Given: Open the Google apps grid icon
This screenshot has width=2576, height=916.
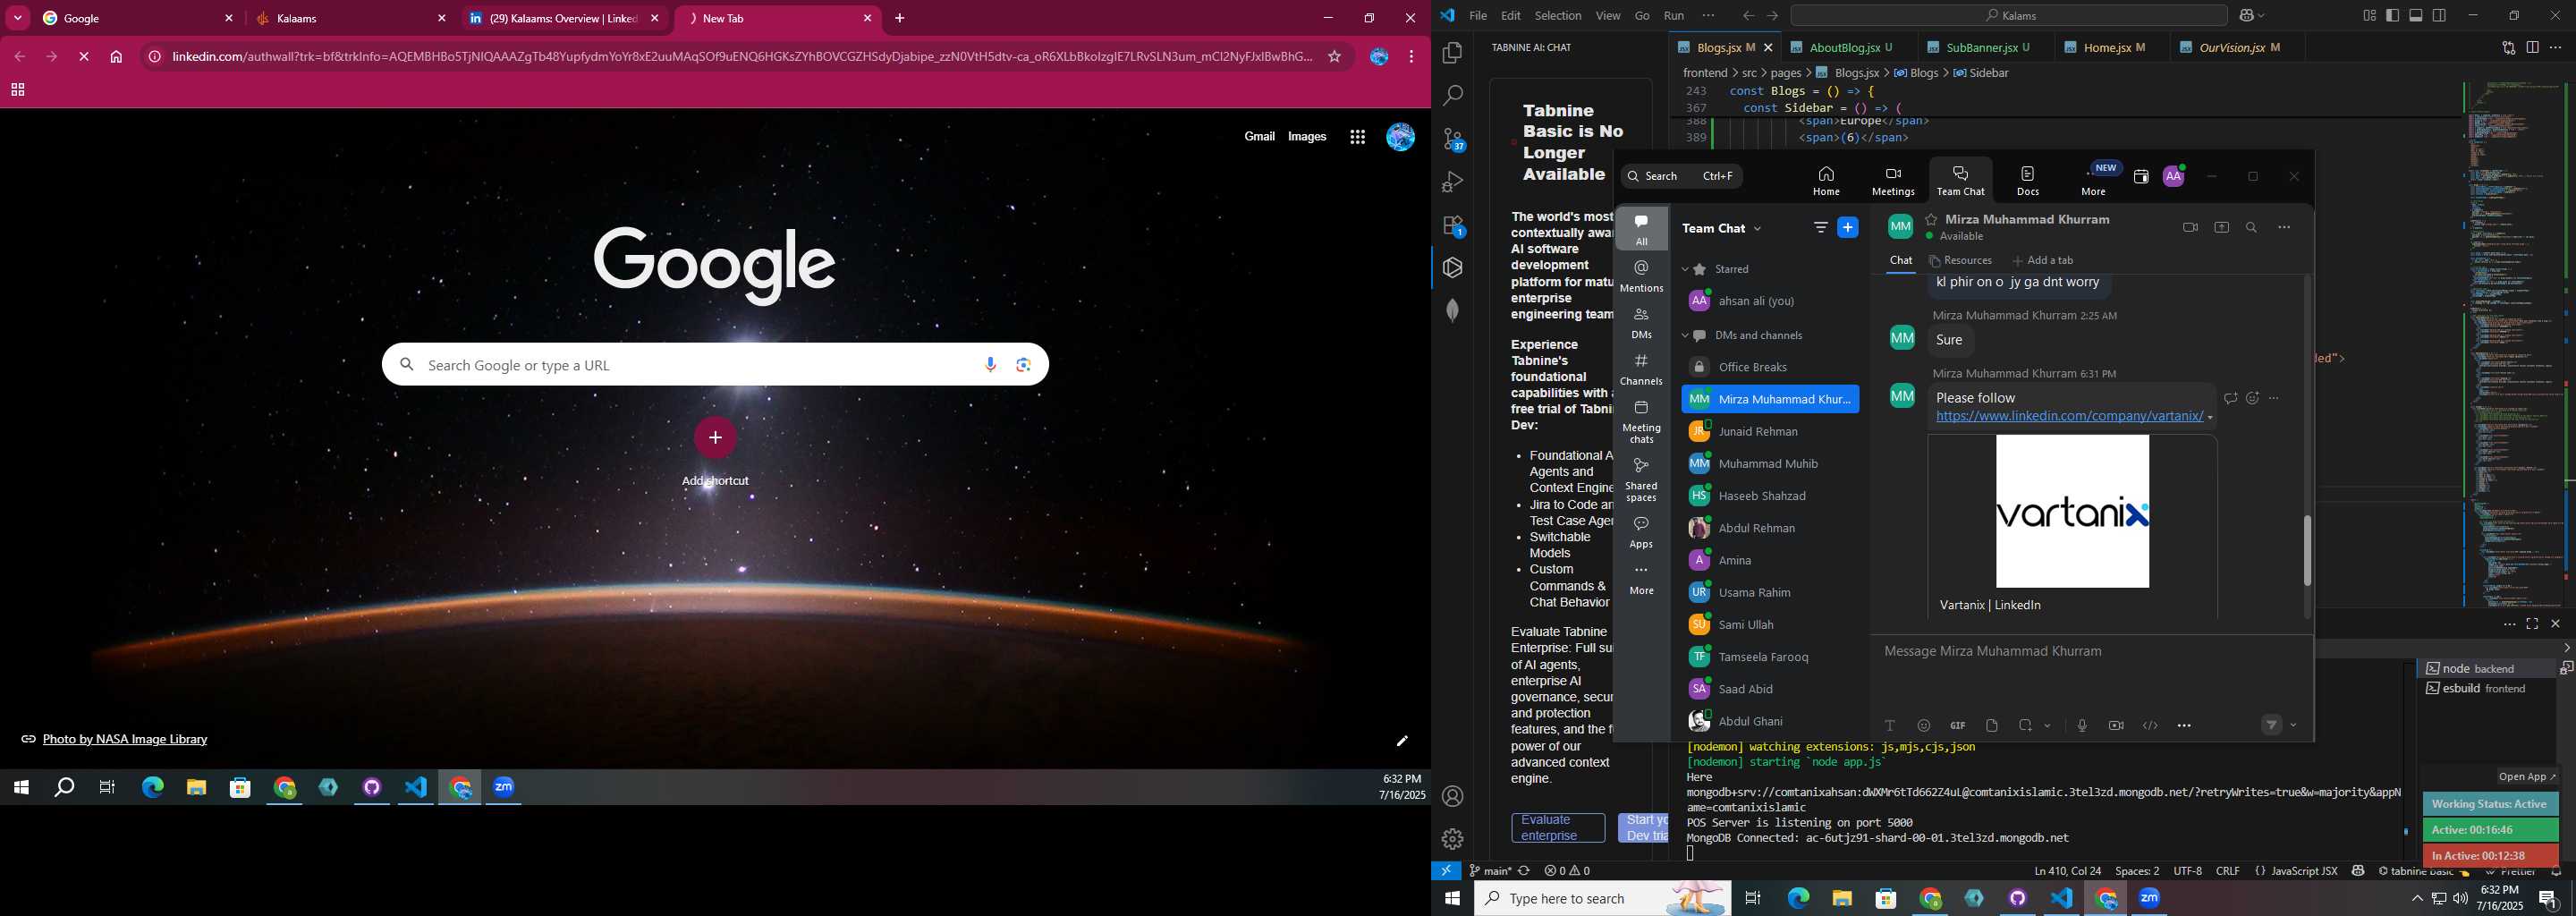Looking at the screenshot, I should point(1357,138).
